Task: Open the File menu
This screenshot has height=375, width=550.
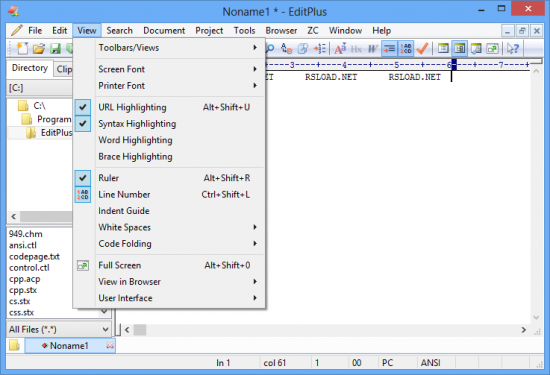Action: [35, 31]
